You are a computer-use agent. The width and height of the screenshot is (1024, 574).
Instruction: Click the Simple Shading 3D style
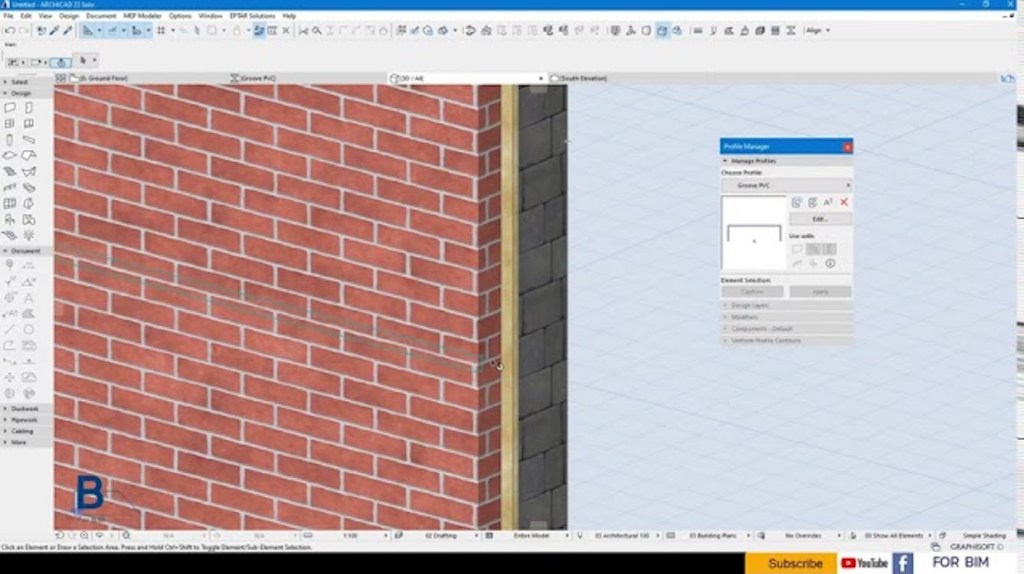pyautogui.click(x=984, y=535)
